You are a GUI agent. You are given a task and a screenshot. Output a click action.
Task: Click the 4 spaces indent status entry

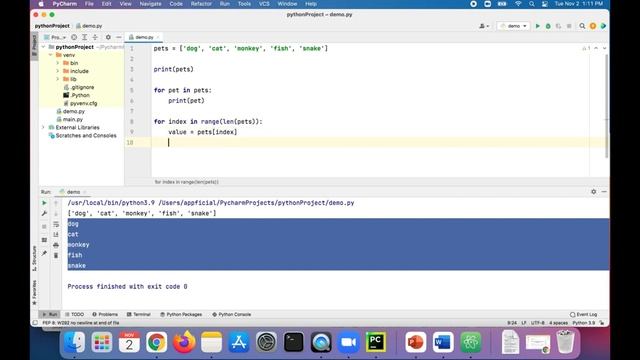(x=558, y=323)
